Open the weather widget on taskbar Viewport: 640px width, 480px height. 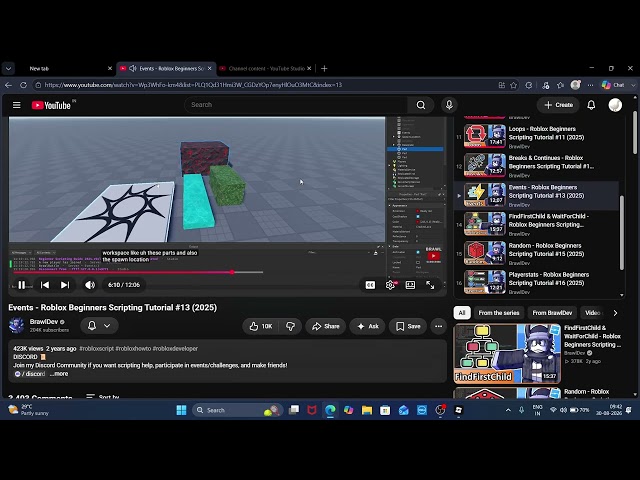[28, 410]
